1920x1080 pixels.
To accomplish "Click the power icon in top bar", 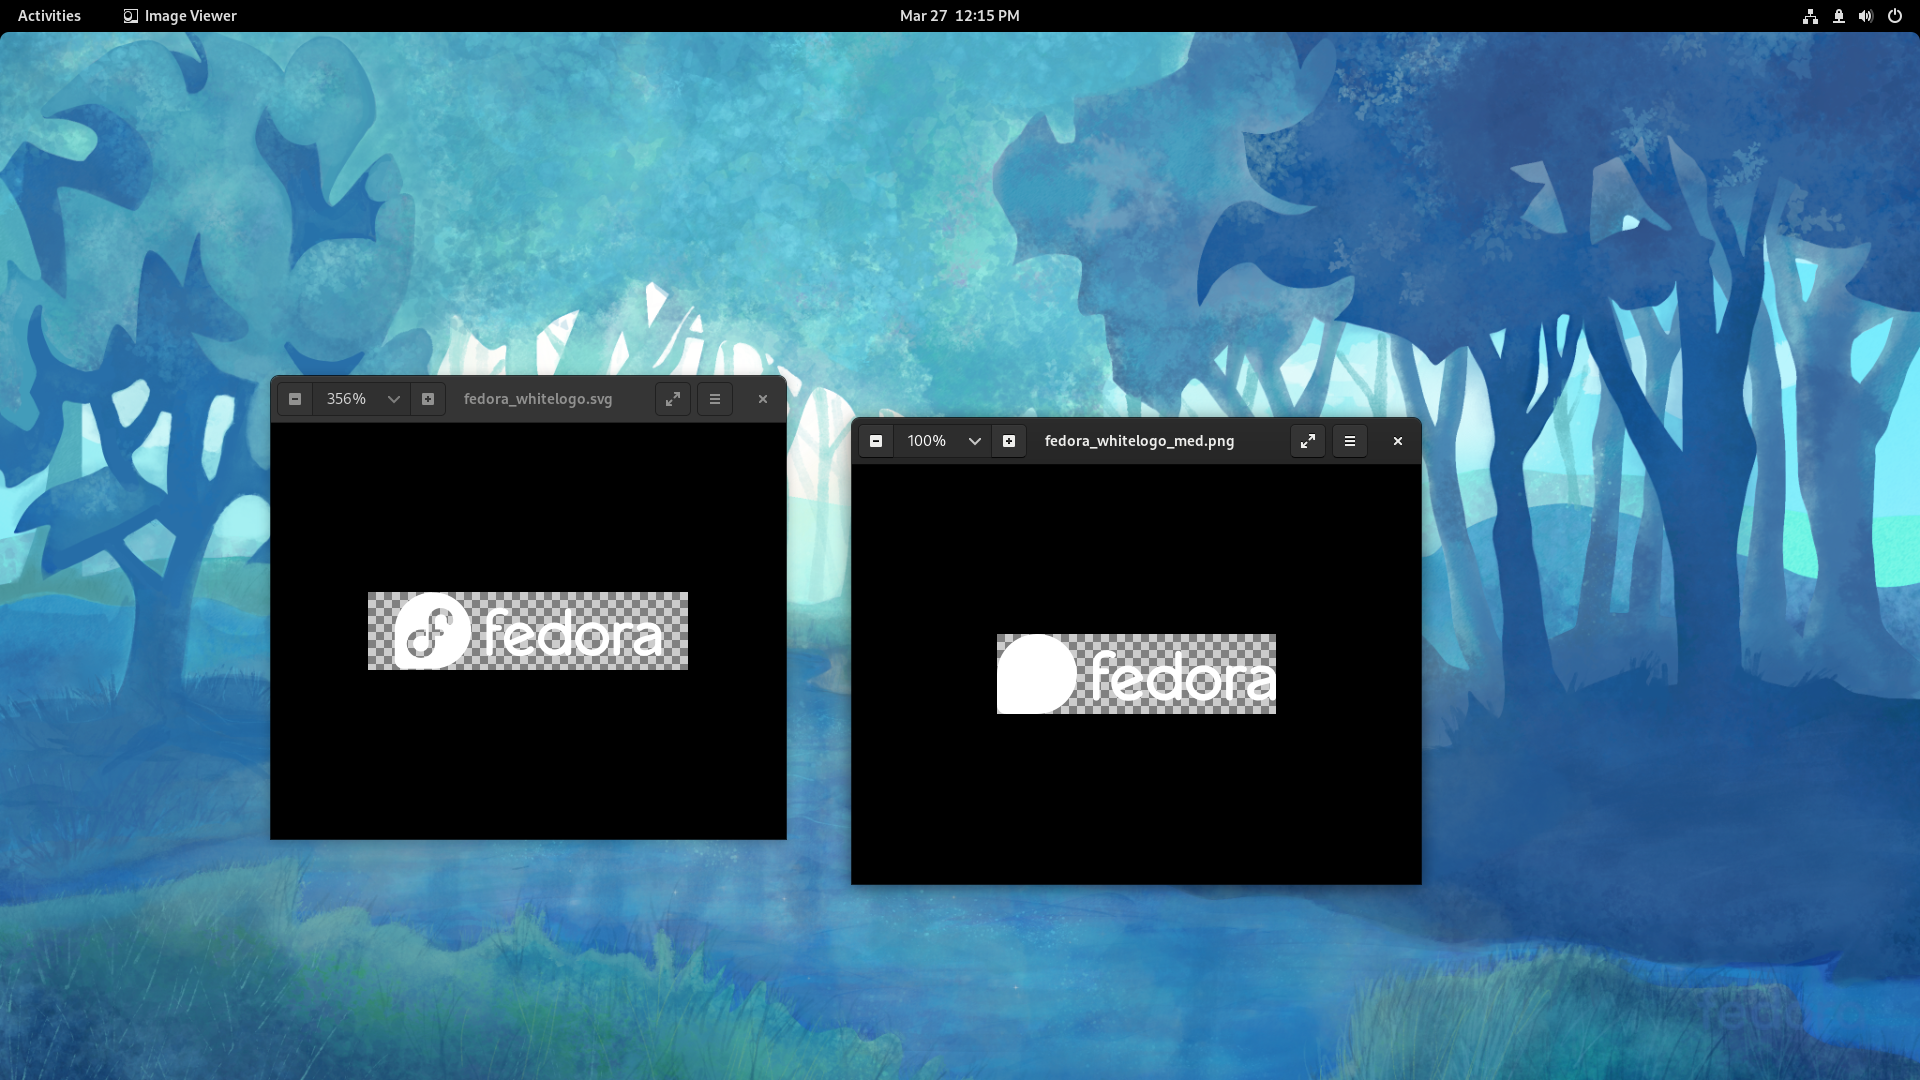I will (x=1894, y=16).
